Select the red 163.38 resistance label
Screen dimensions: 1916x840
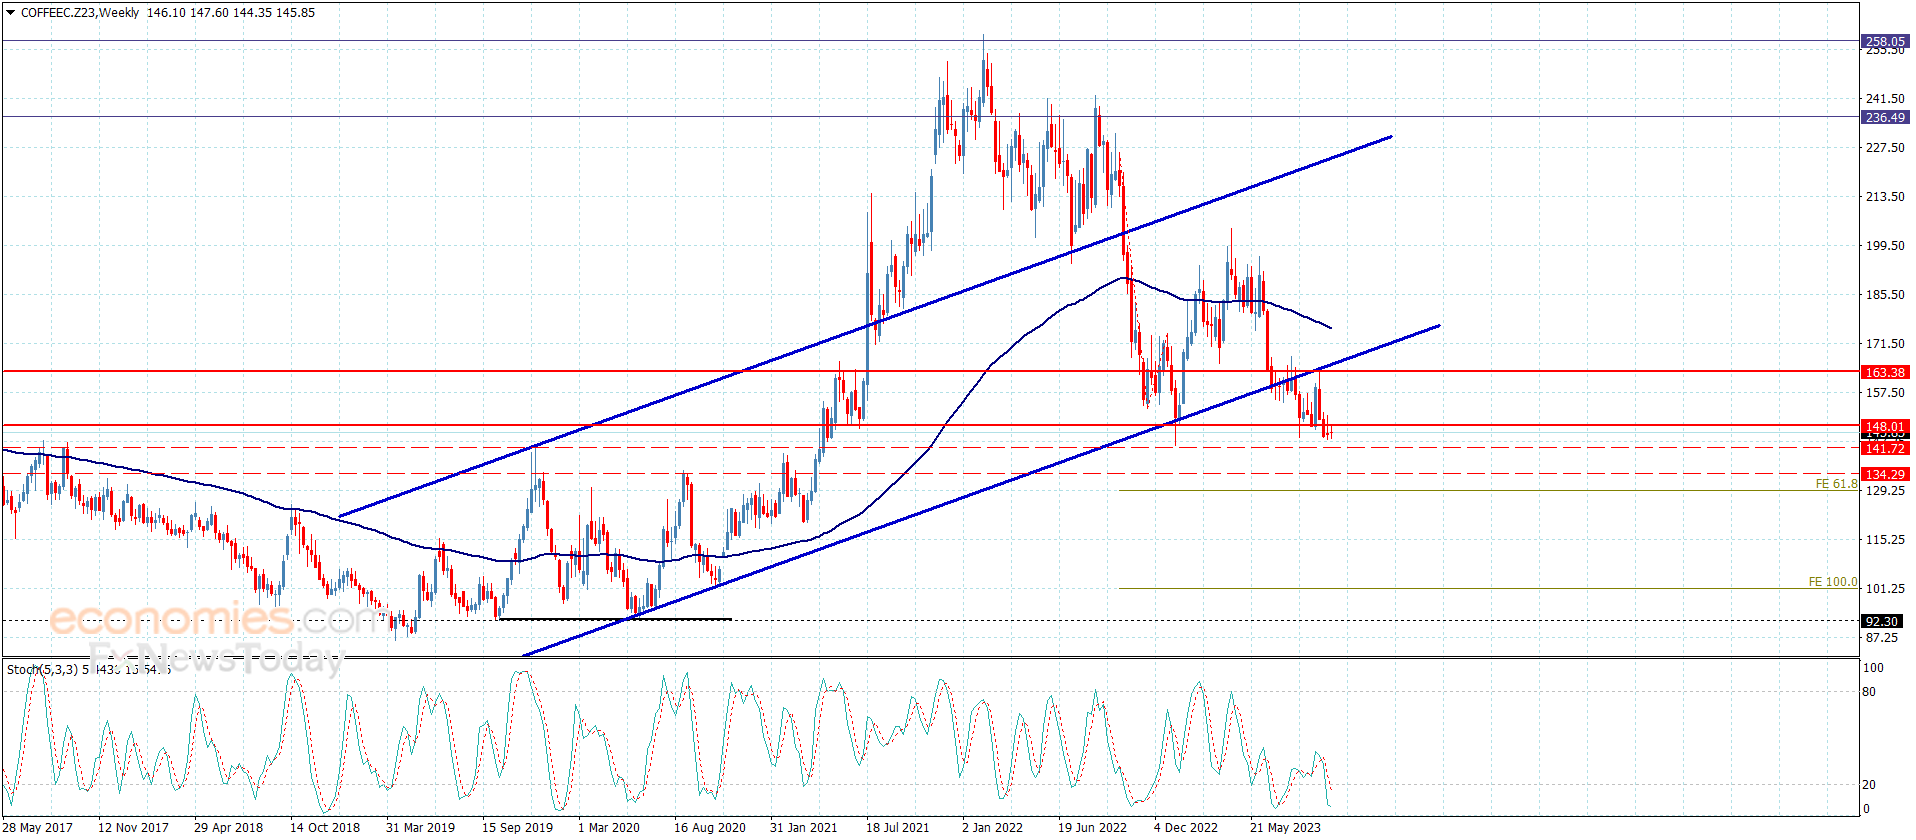(1885, 372)
